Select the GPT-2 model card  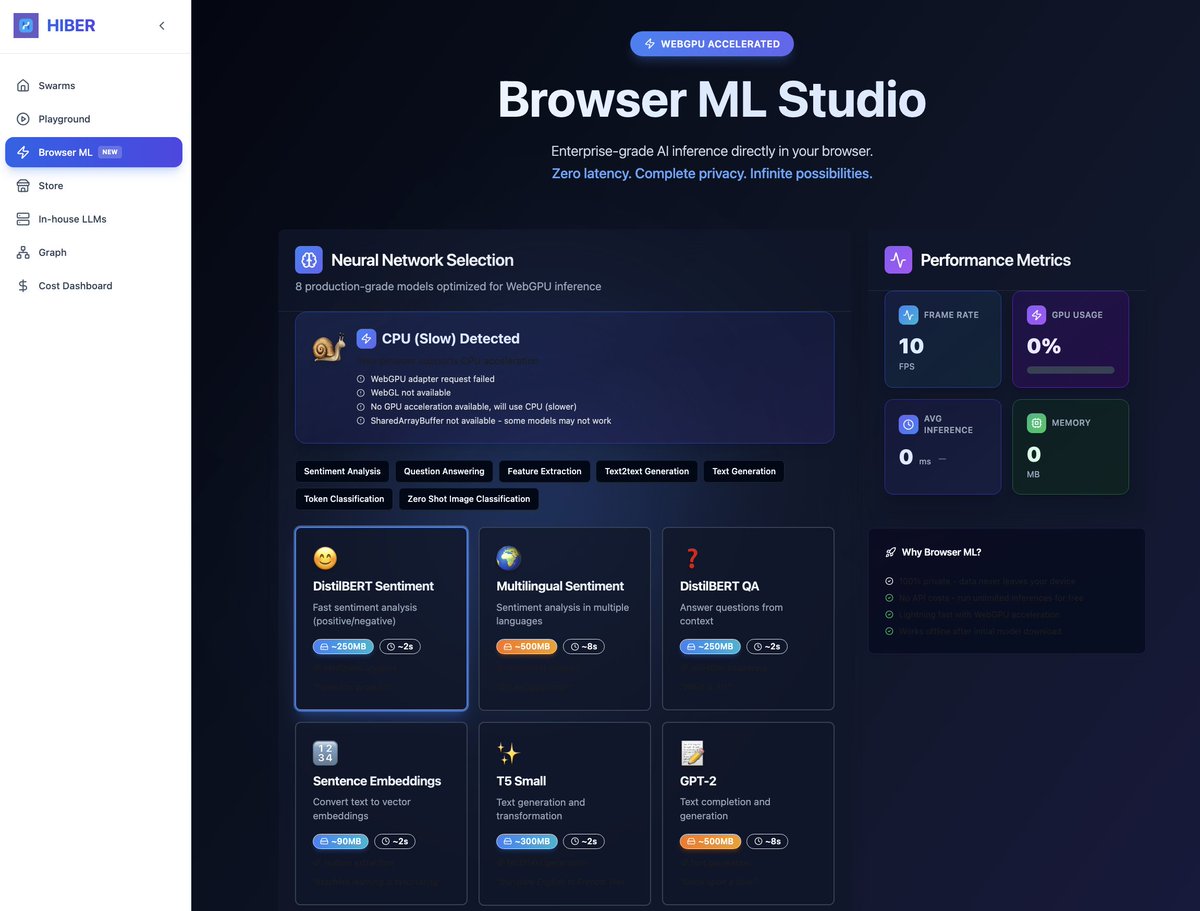[748, 812]
